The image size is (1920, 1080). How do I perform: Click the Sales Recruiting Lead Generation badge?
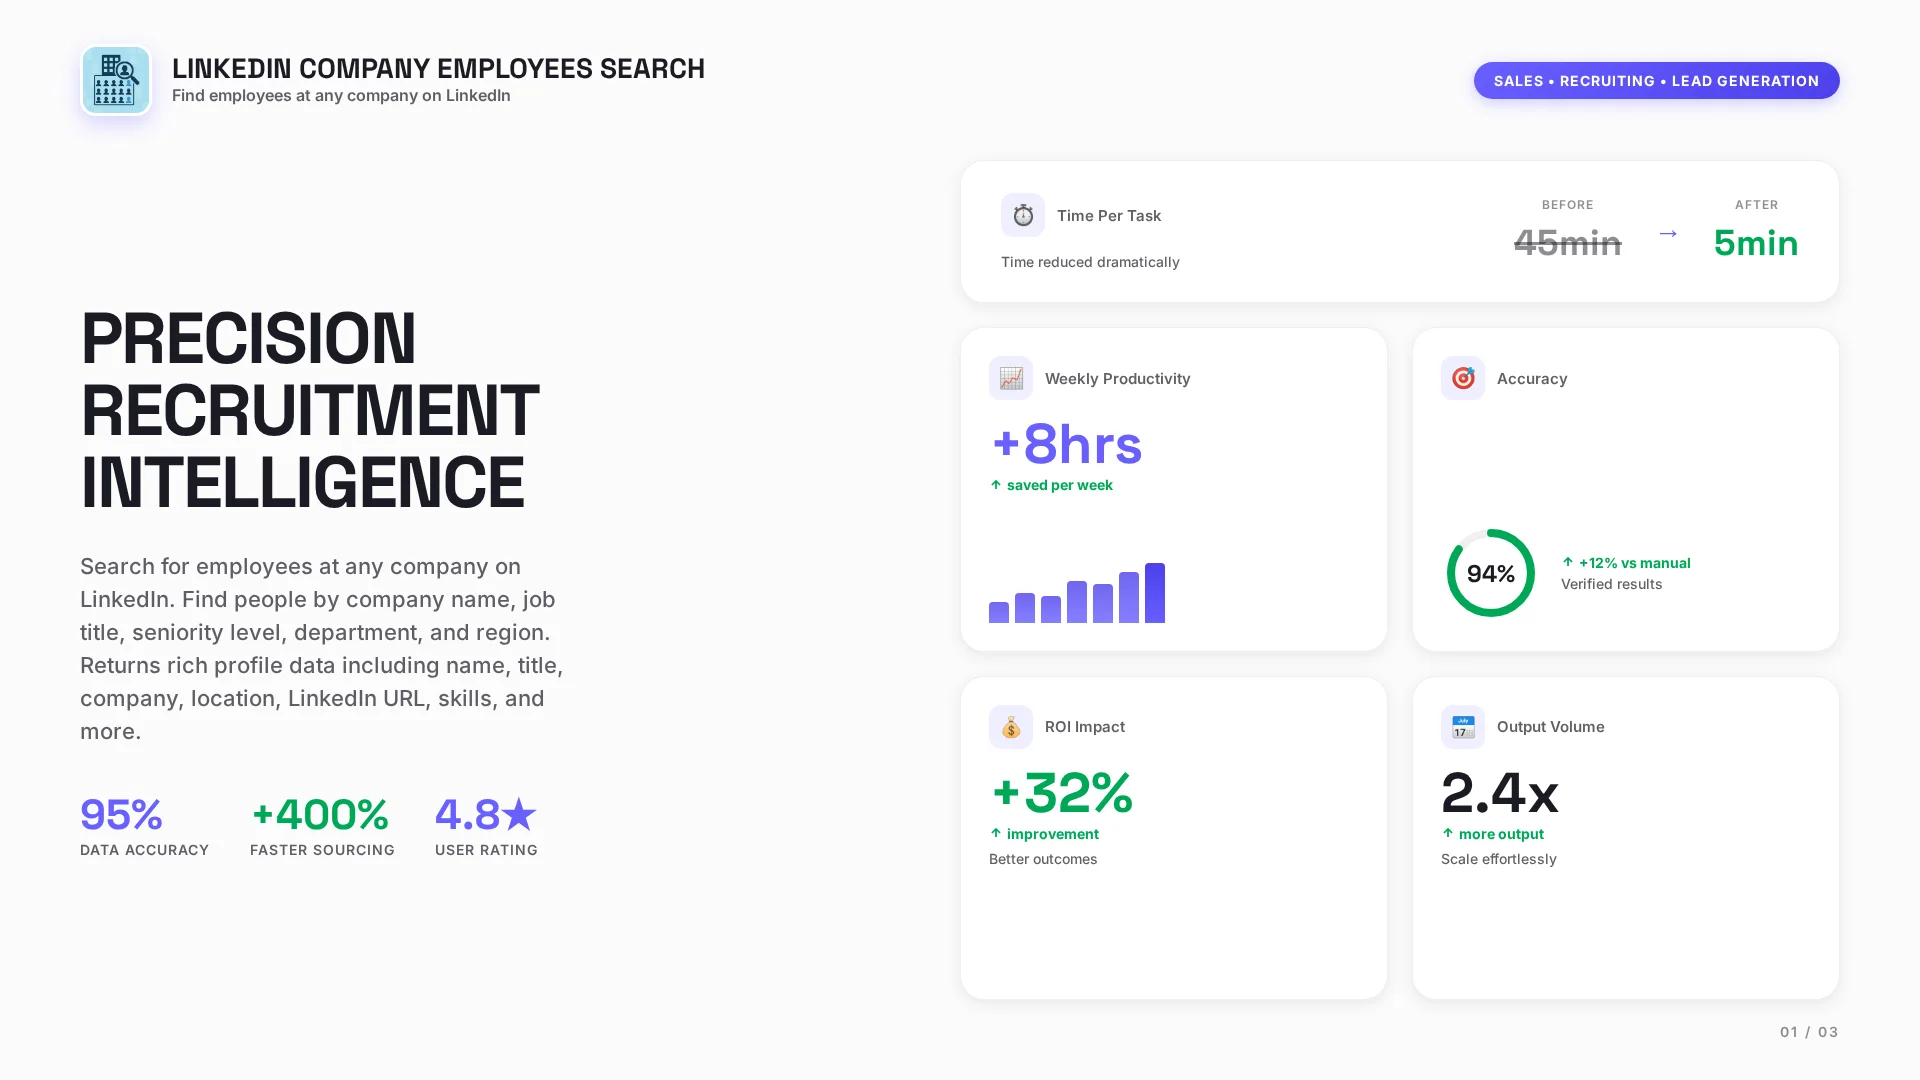coord(1656,81)
